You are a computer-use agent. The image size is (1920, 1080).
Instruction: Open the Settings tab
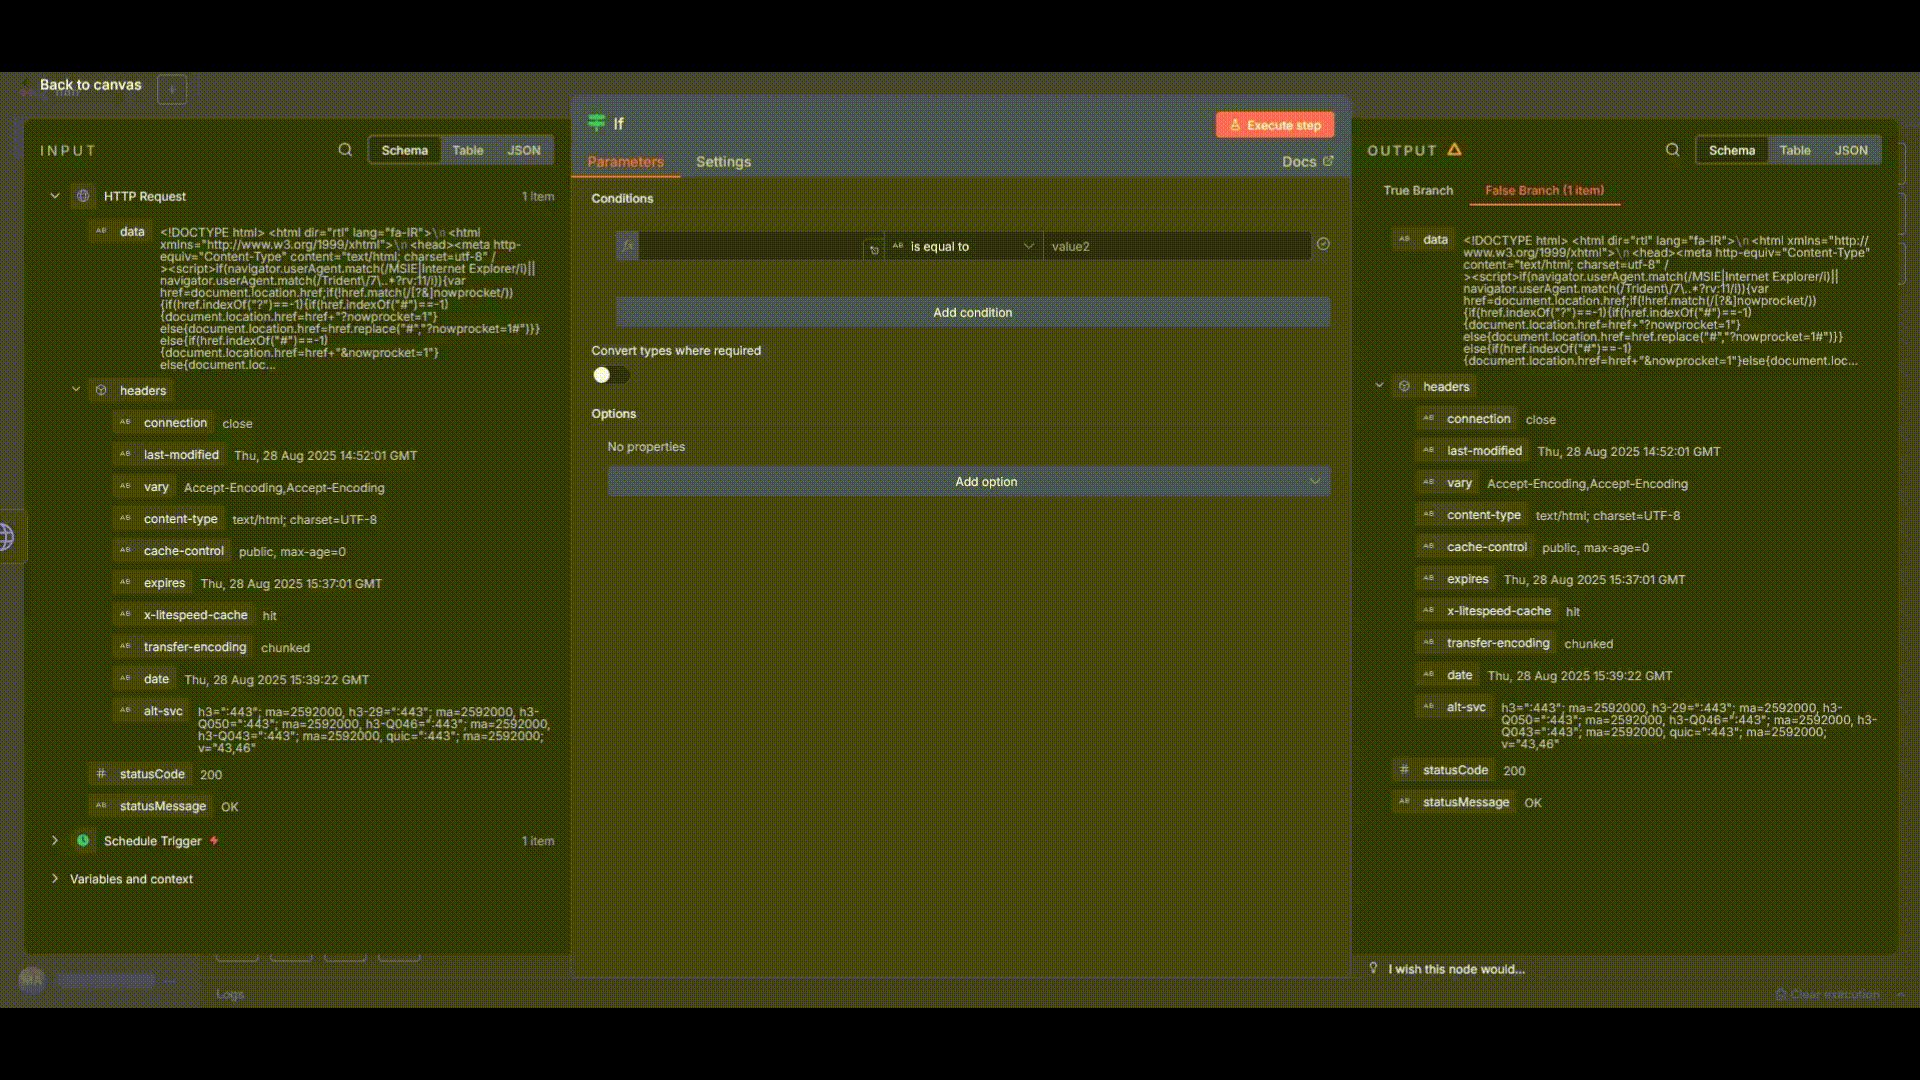pos(723,162)
